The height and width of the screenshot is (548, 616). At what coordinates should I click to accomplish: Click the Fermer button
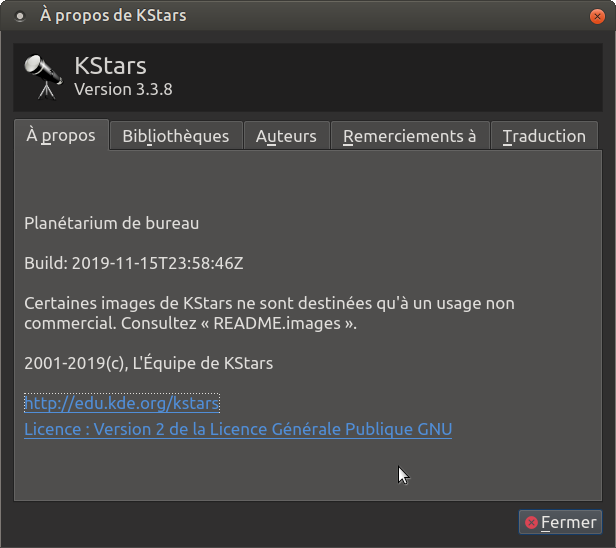[x=560, y=522]
